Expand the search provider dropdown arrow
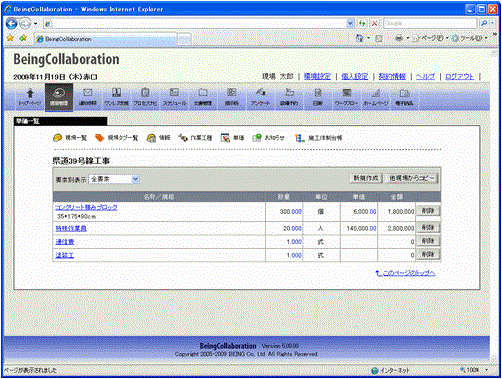502x379 pixels. 492,23
